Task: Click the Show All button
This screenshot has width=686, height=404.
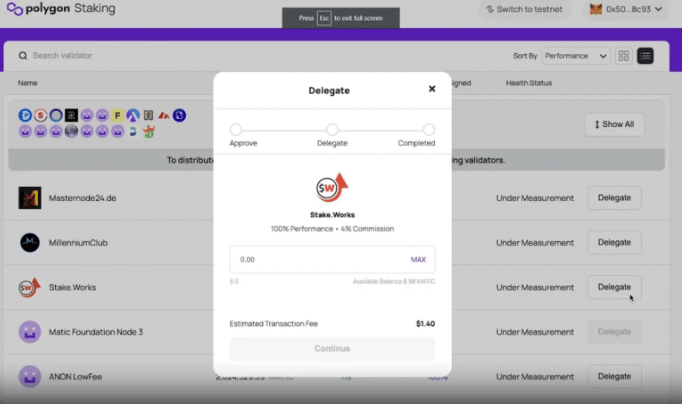Action: [x=614, y=124]
